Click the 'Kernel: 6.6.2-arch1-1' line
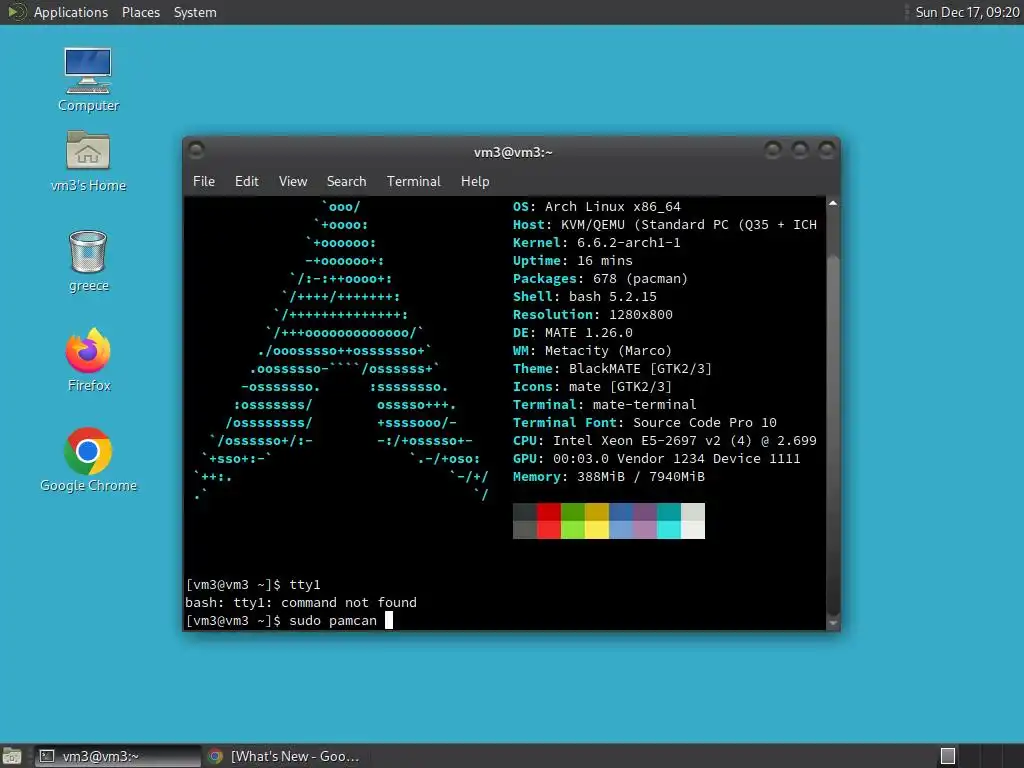 point(596,242)
